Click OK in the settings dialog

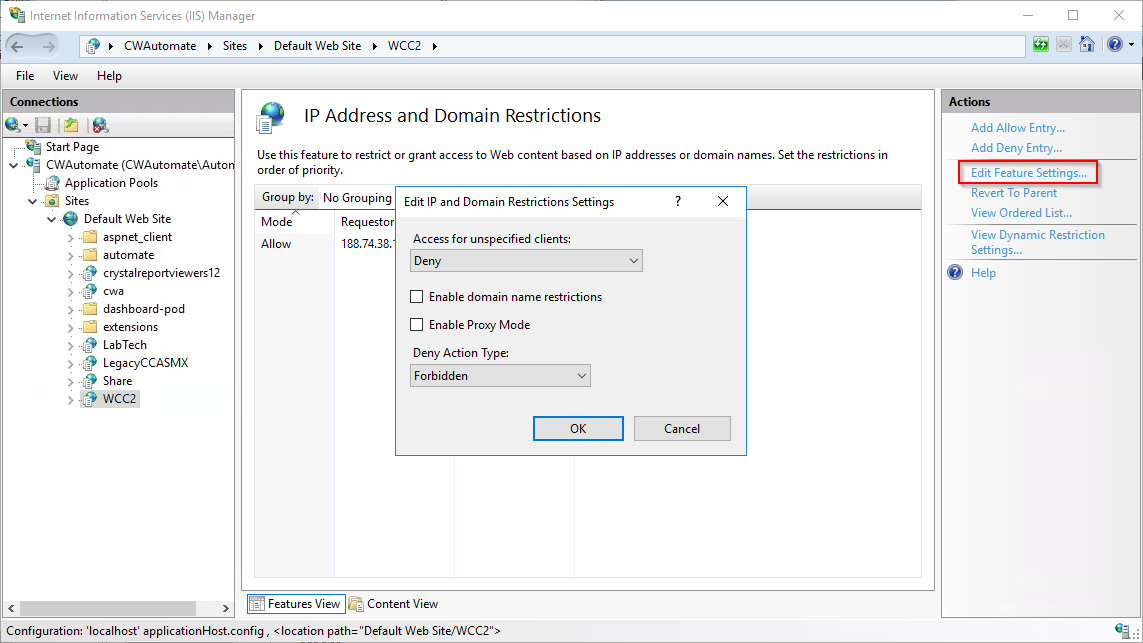pos(578,429)
